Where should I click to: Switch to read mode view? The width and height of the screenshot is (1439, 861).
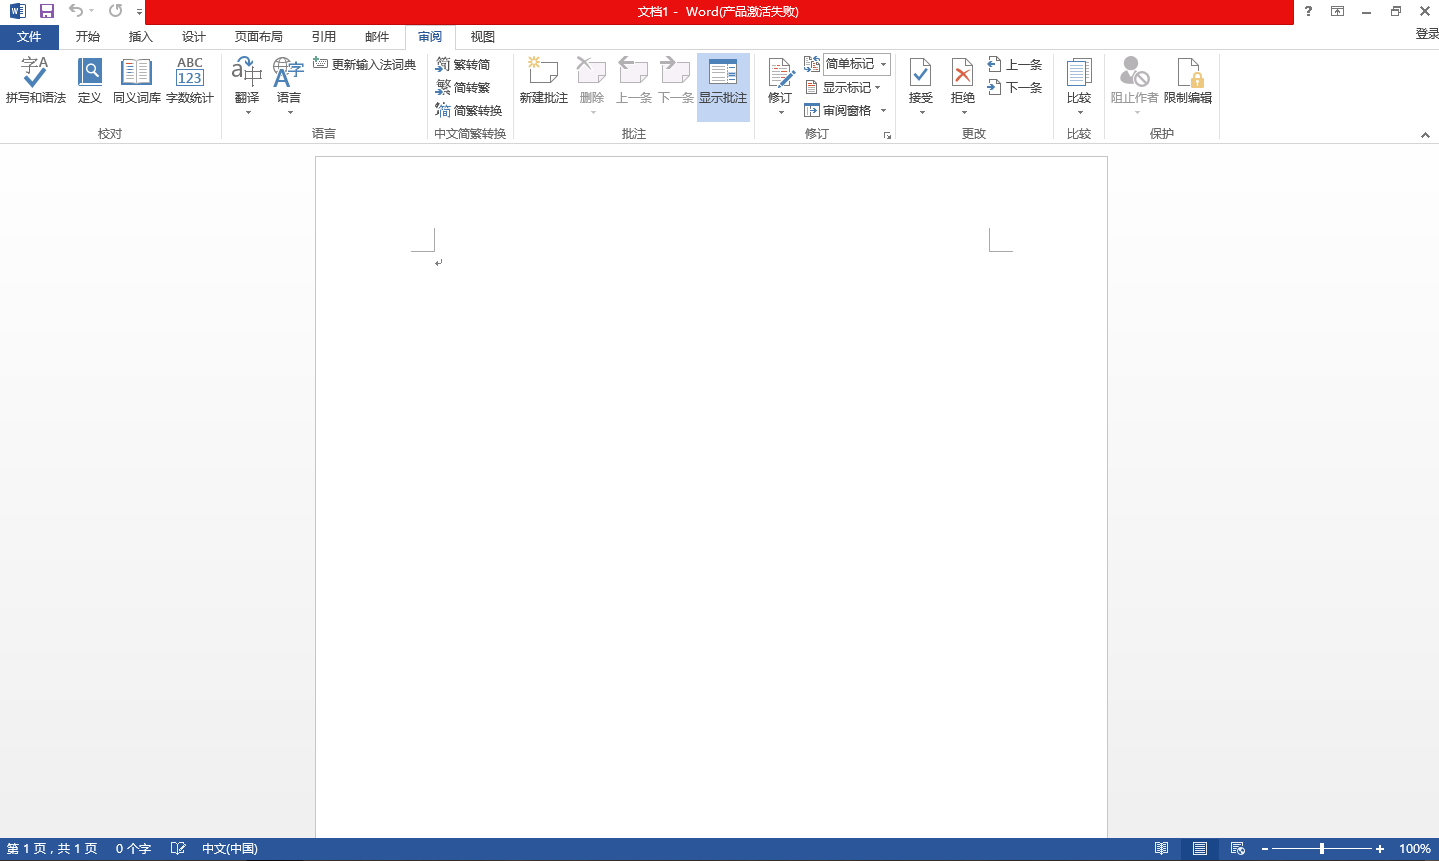(x=1162, y=849)
